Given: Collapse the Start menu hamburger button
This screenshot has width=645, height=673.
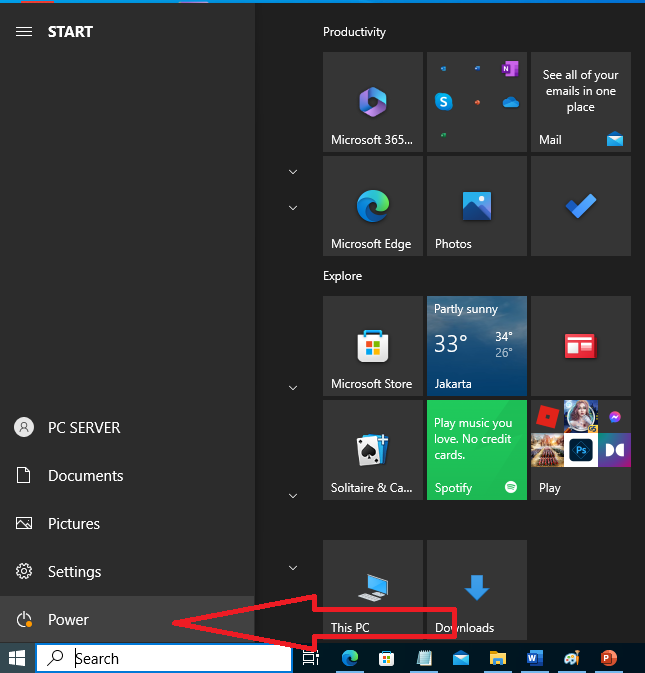Looking at the screenshot, I should click(x=24, y=32).
